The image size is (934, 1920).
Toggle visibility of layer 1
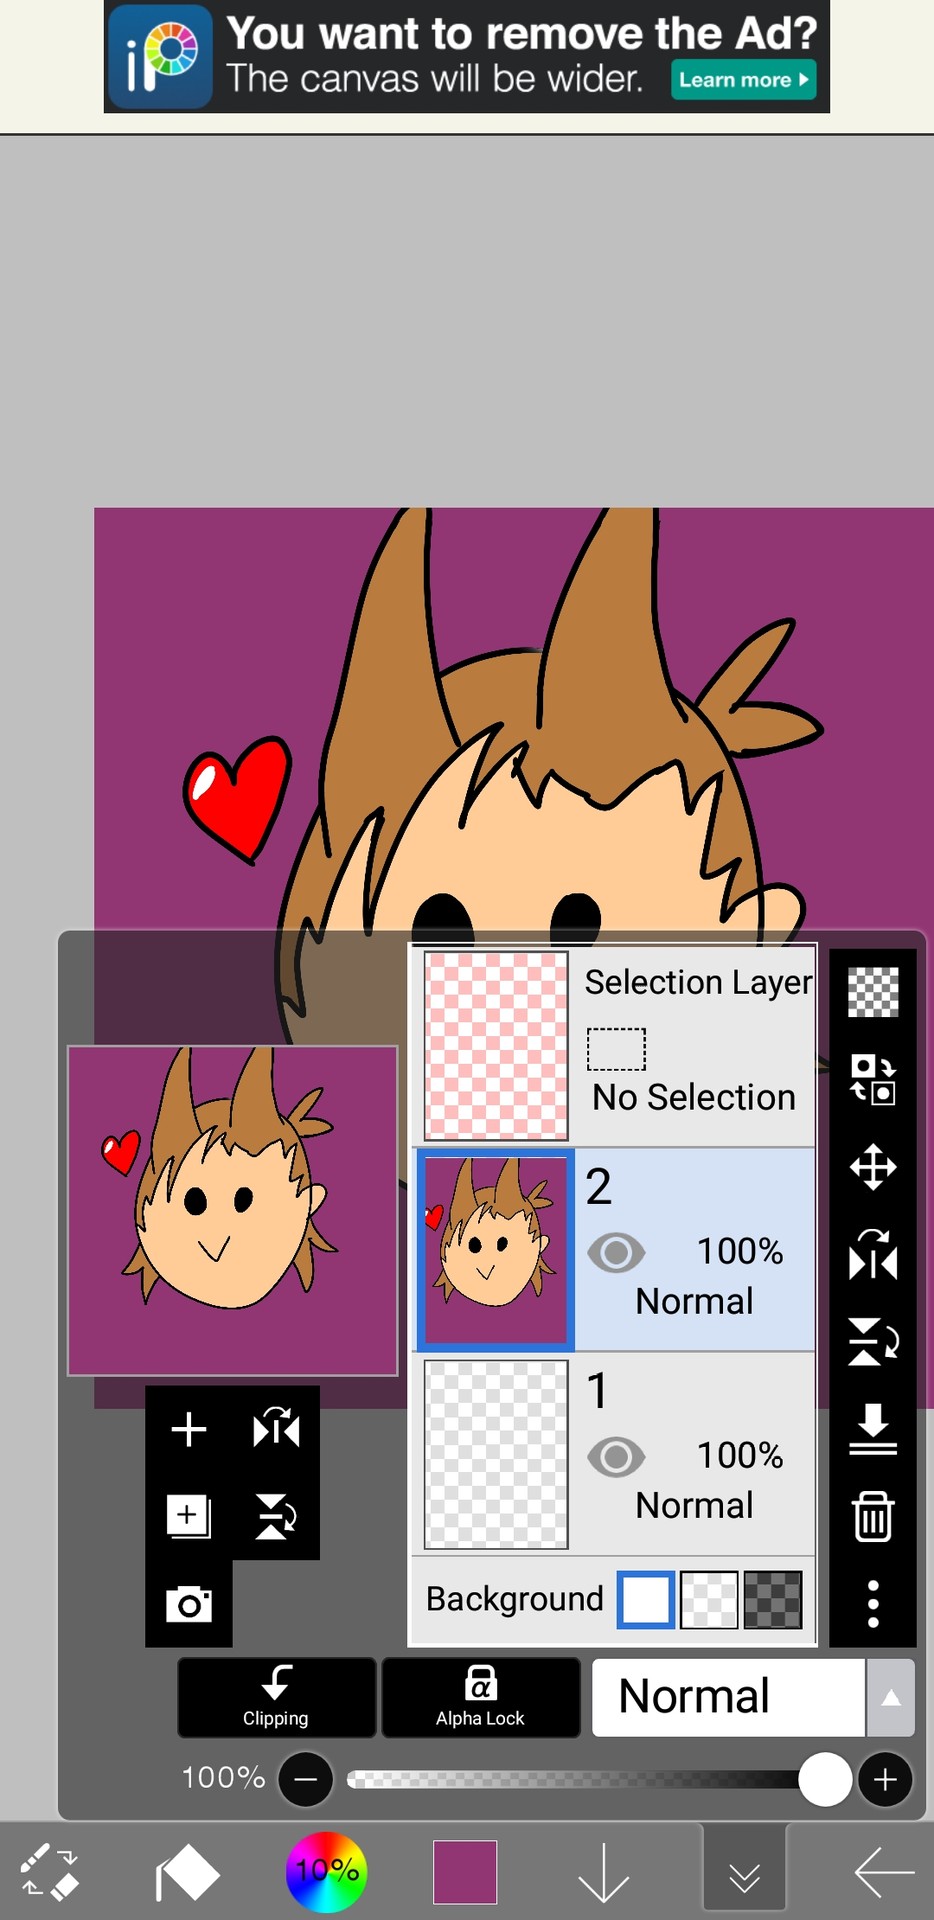tap(616, 1457)
